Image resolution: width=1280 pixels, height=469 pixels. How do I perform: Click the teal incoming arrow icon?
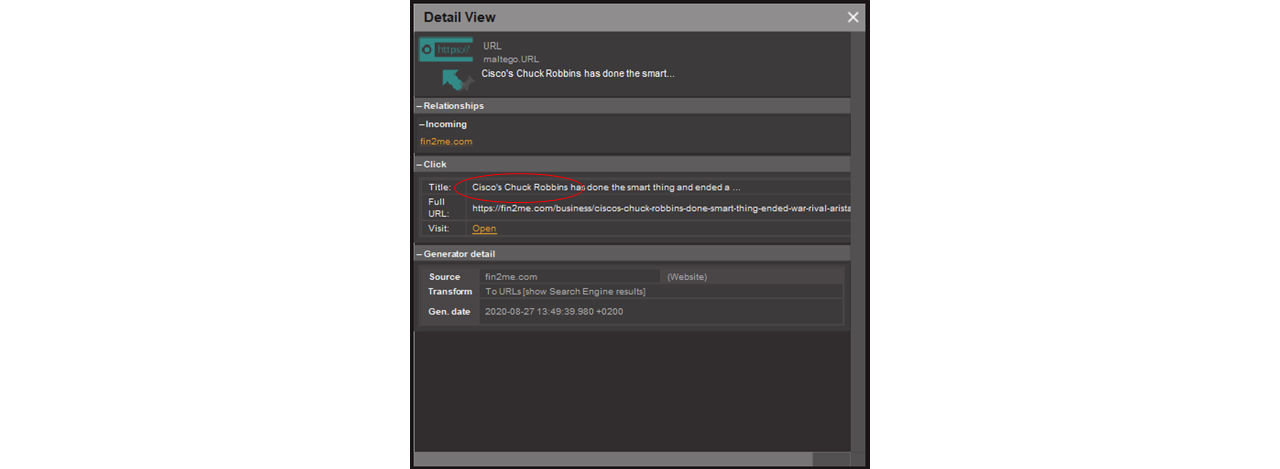[457, 79]
